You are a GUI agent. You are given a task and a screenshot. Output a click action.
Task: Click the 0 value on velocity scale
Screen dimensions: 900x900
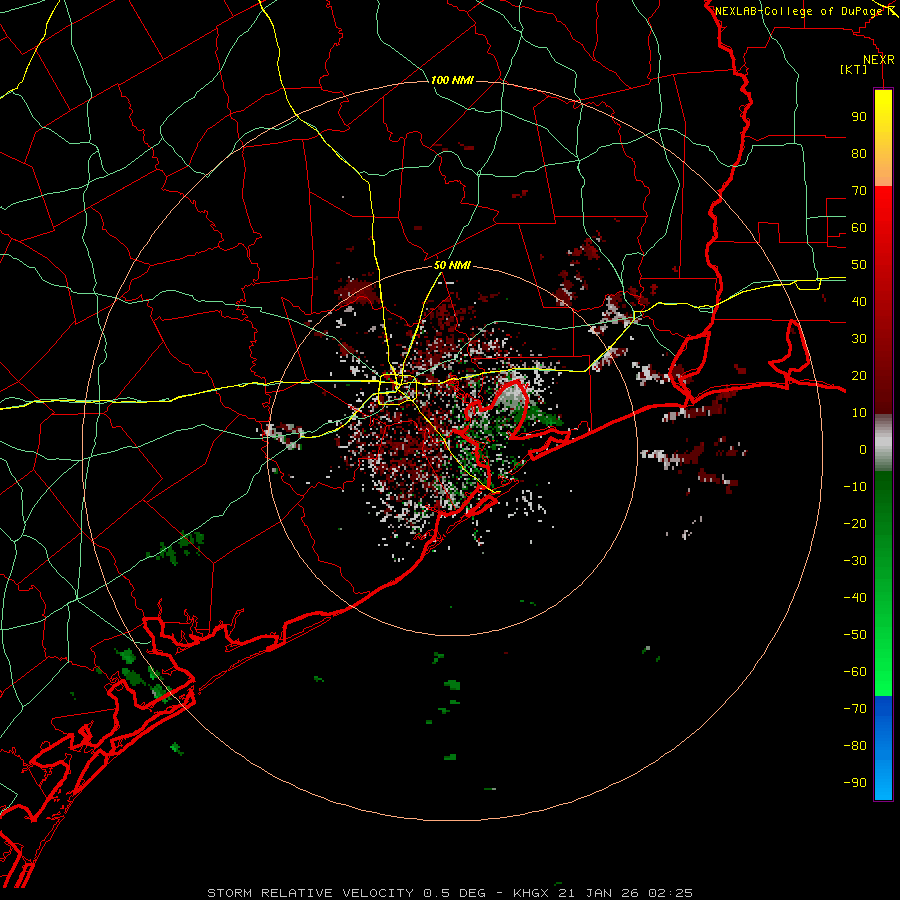[x=863, y=450]
